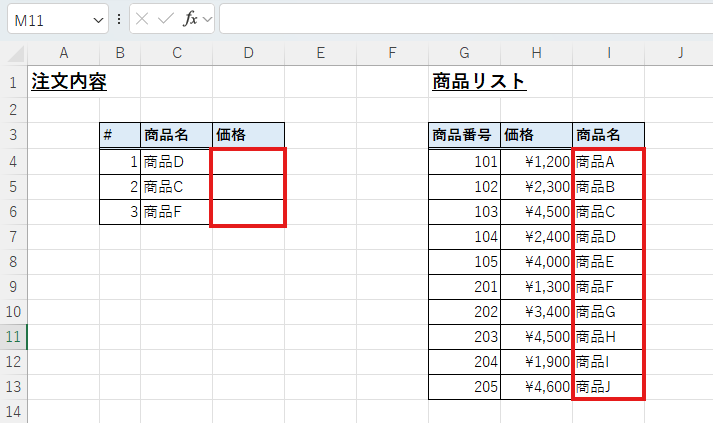Image resolution: width=713 pixels, height=423 pixels.
Task: Select the ¥4,600 price cell
Action: point(536,386)
